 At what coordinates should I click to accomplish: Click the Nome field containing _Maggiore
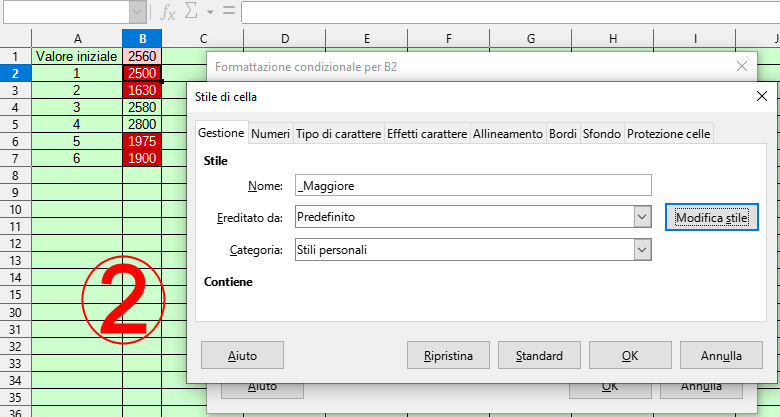473,184
